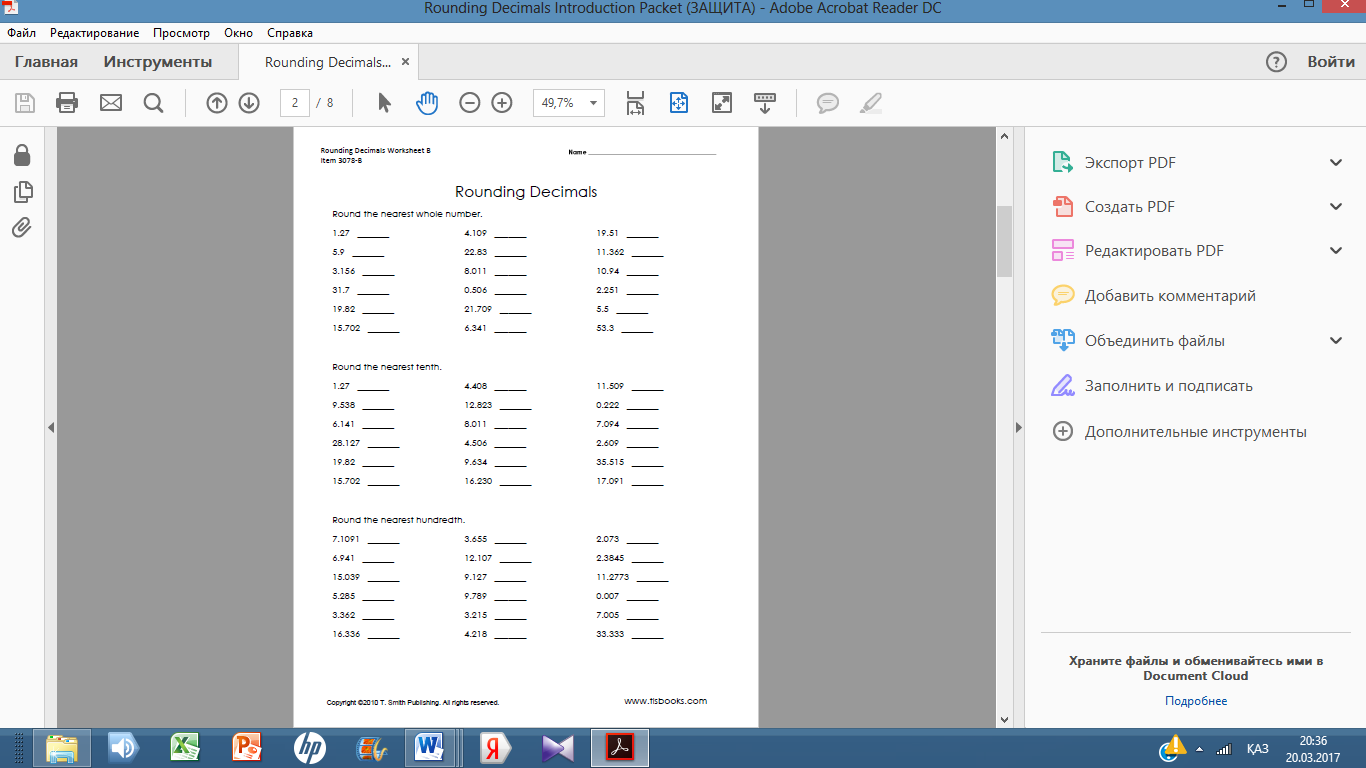Expand the Экспорт PDF section
1366x768 pixels.
pyautogui.click(x=1336, y=163)
